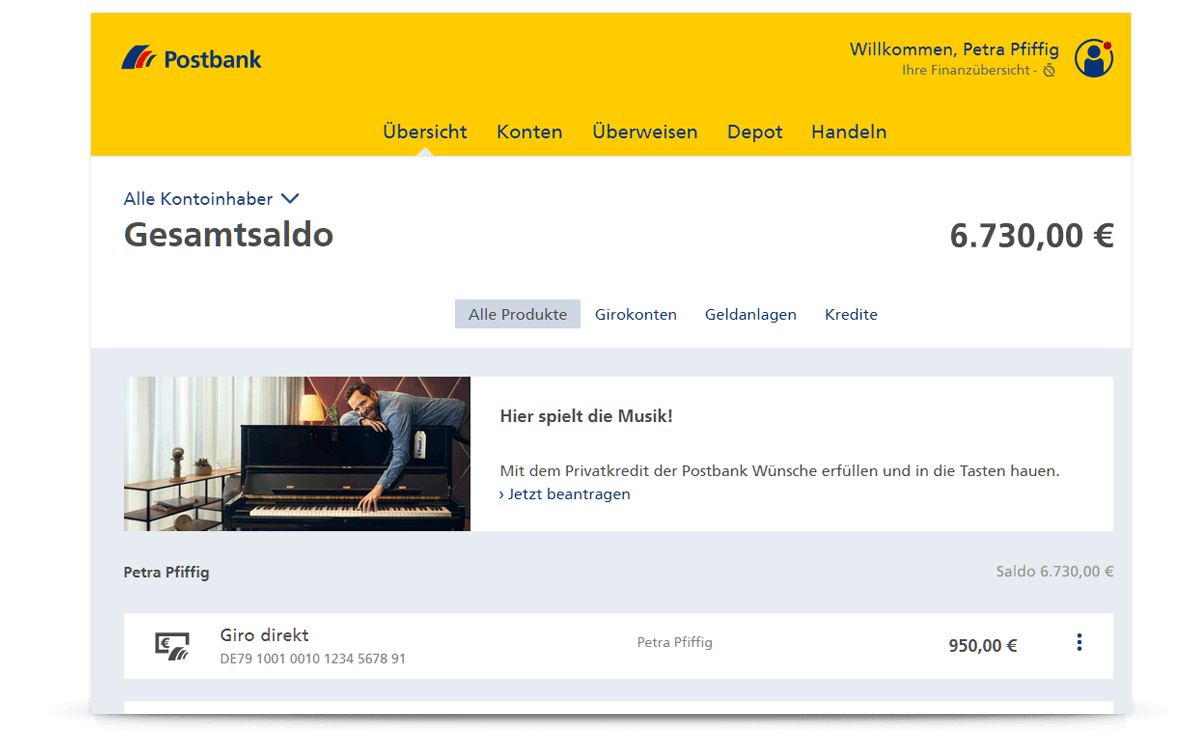Open the Übersicht navigation tab
The width and height of the screenshot is (1200, 750).
coord(425,132)
